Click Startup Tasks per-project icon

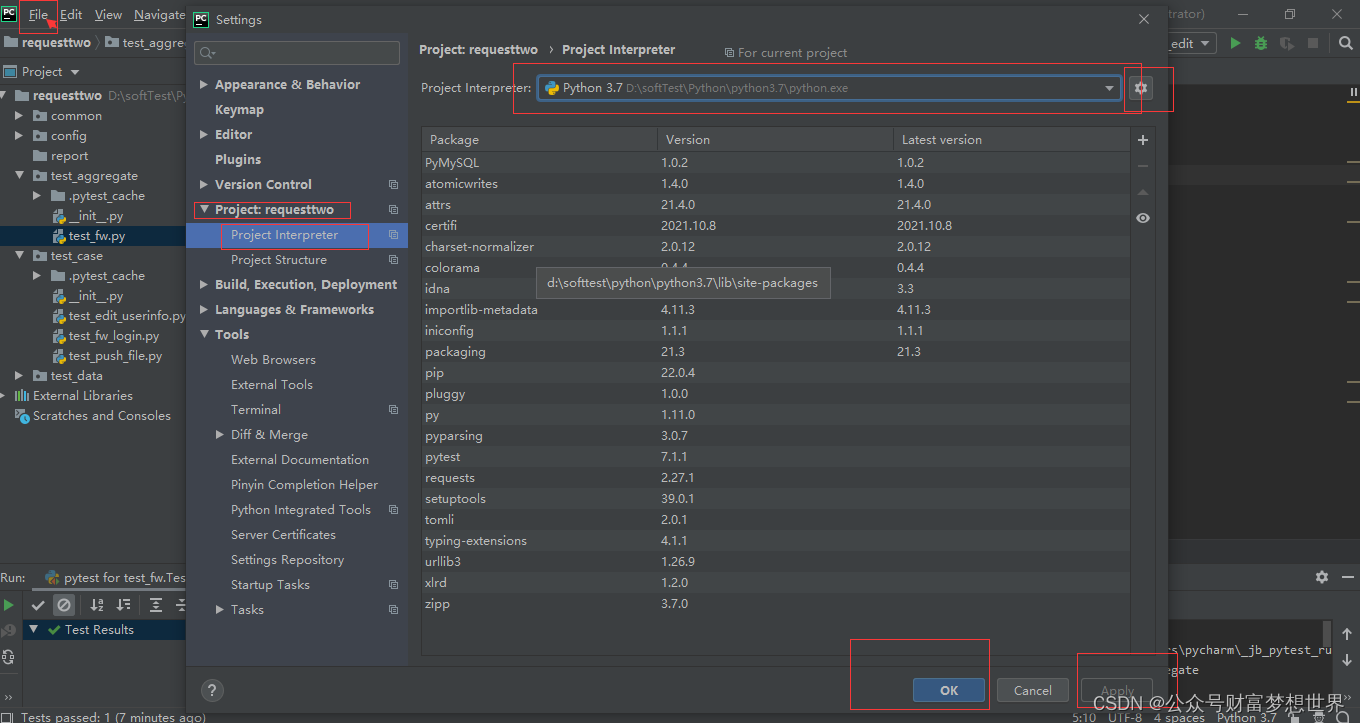coord(393,585)
